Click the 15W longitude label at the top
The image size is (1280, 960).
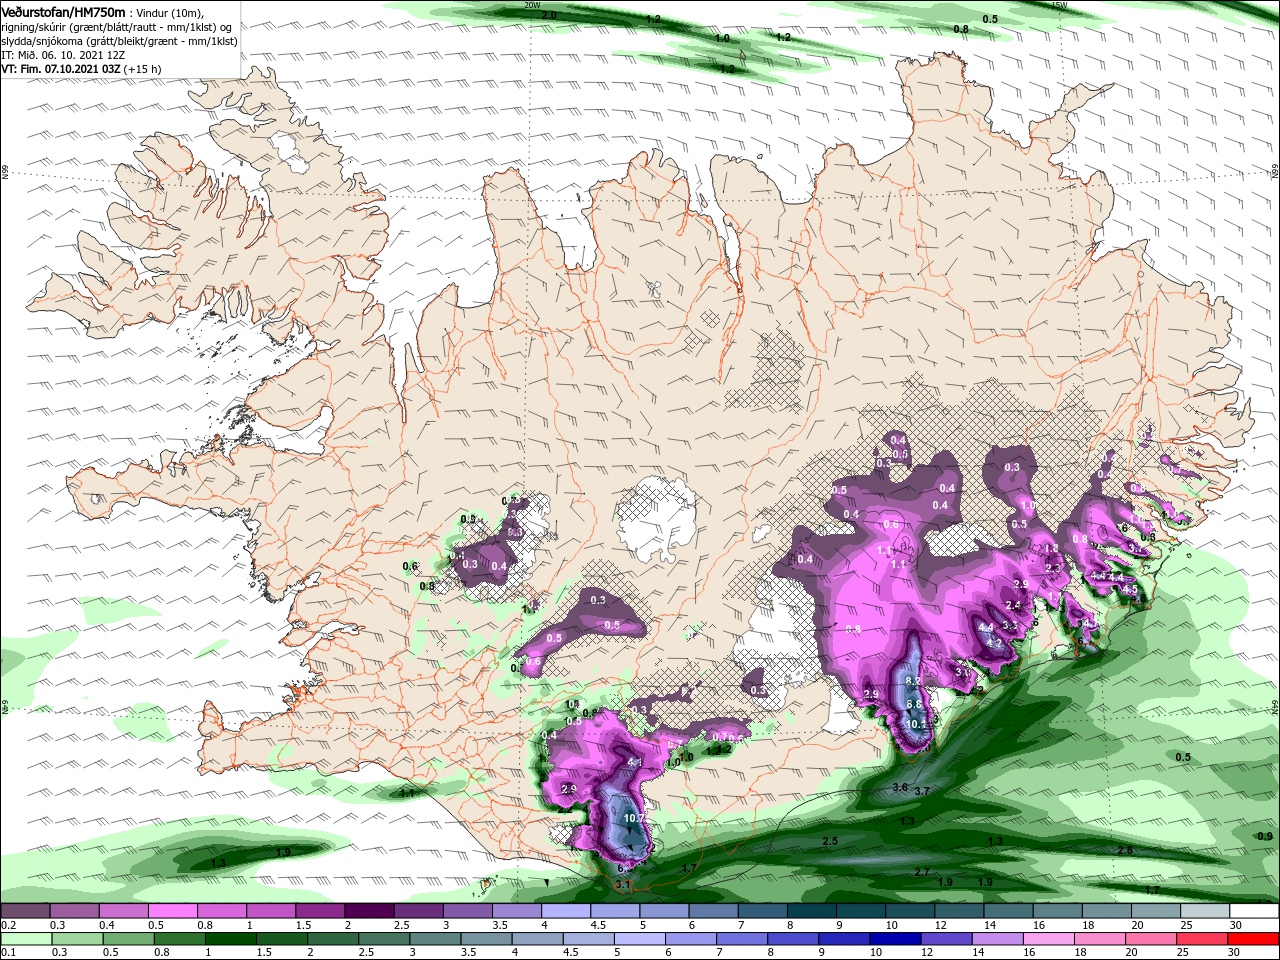(x=1060, y=5)
